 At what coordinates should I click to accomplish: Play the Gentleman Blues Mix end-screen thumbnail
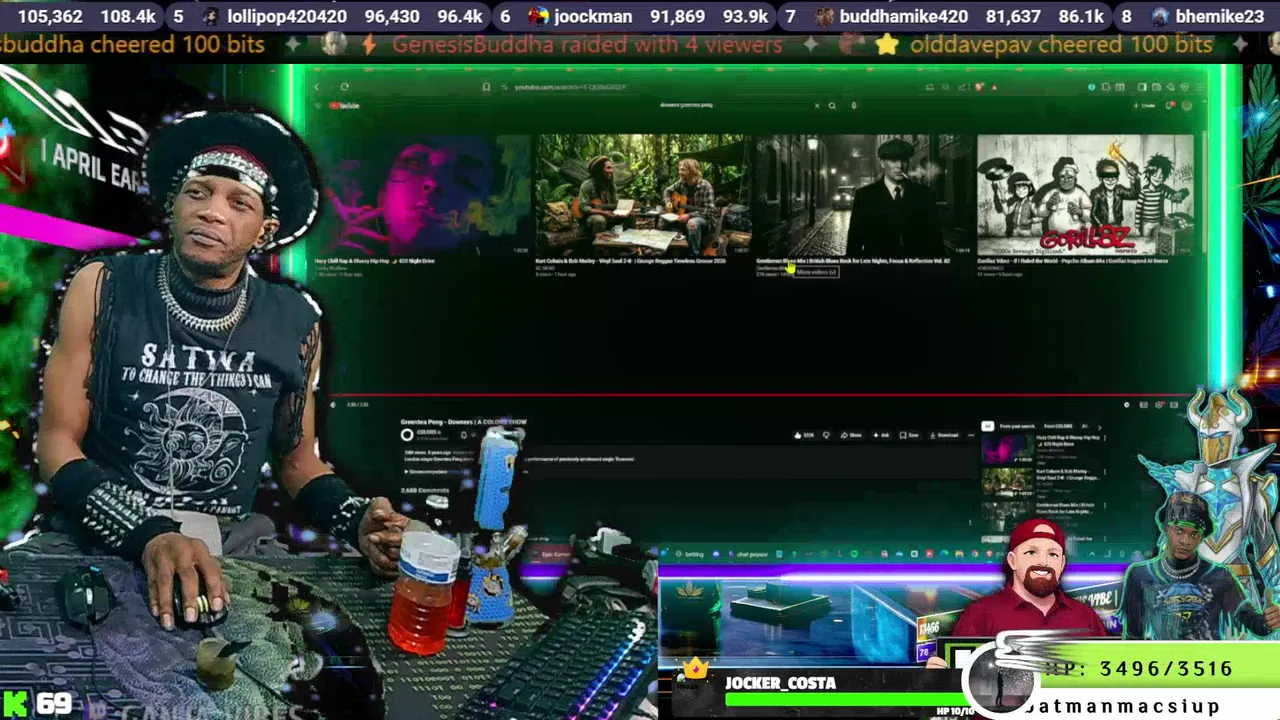point(864,194)
